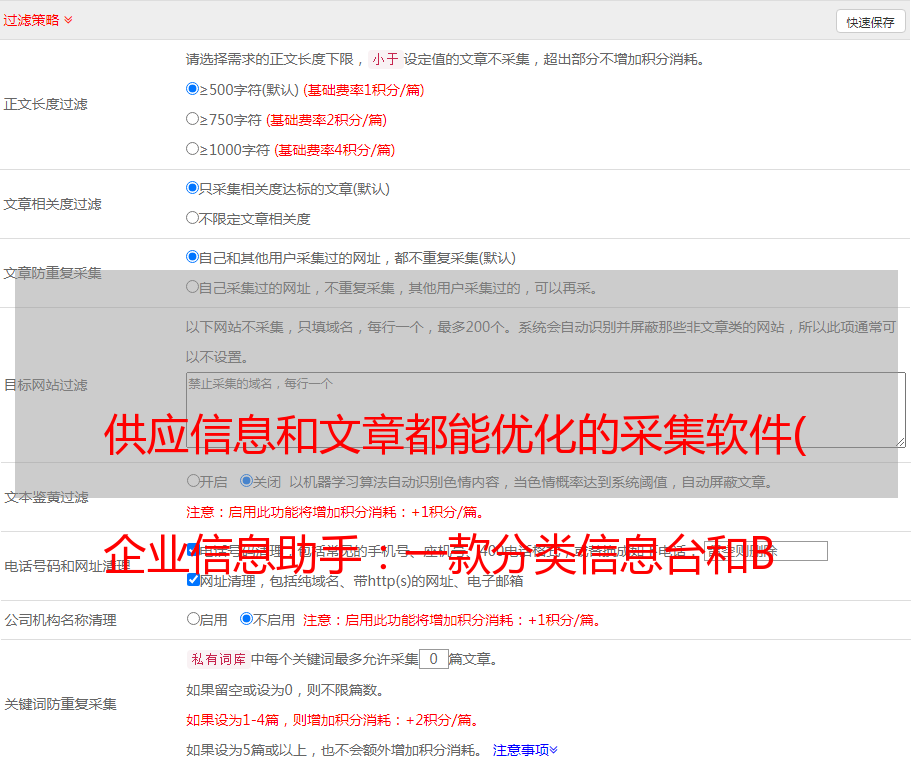Toggle the 网址清理 checkbox
The height and width of the screenshot is (768, 912).
click(193, 580)
